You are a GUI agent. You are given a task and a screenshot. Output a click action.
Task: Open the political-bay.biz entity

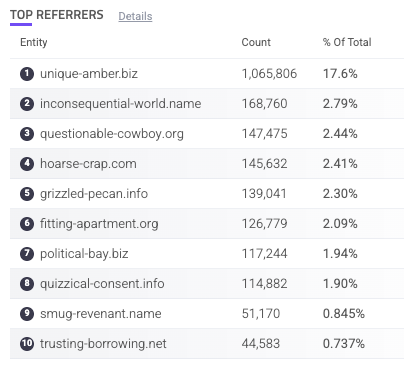(84, 254)
